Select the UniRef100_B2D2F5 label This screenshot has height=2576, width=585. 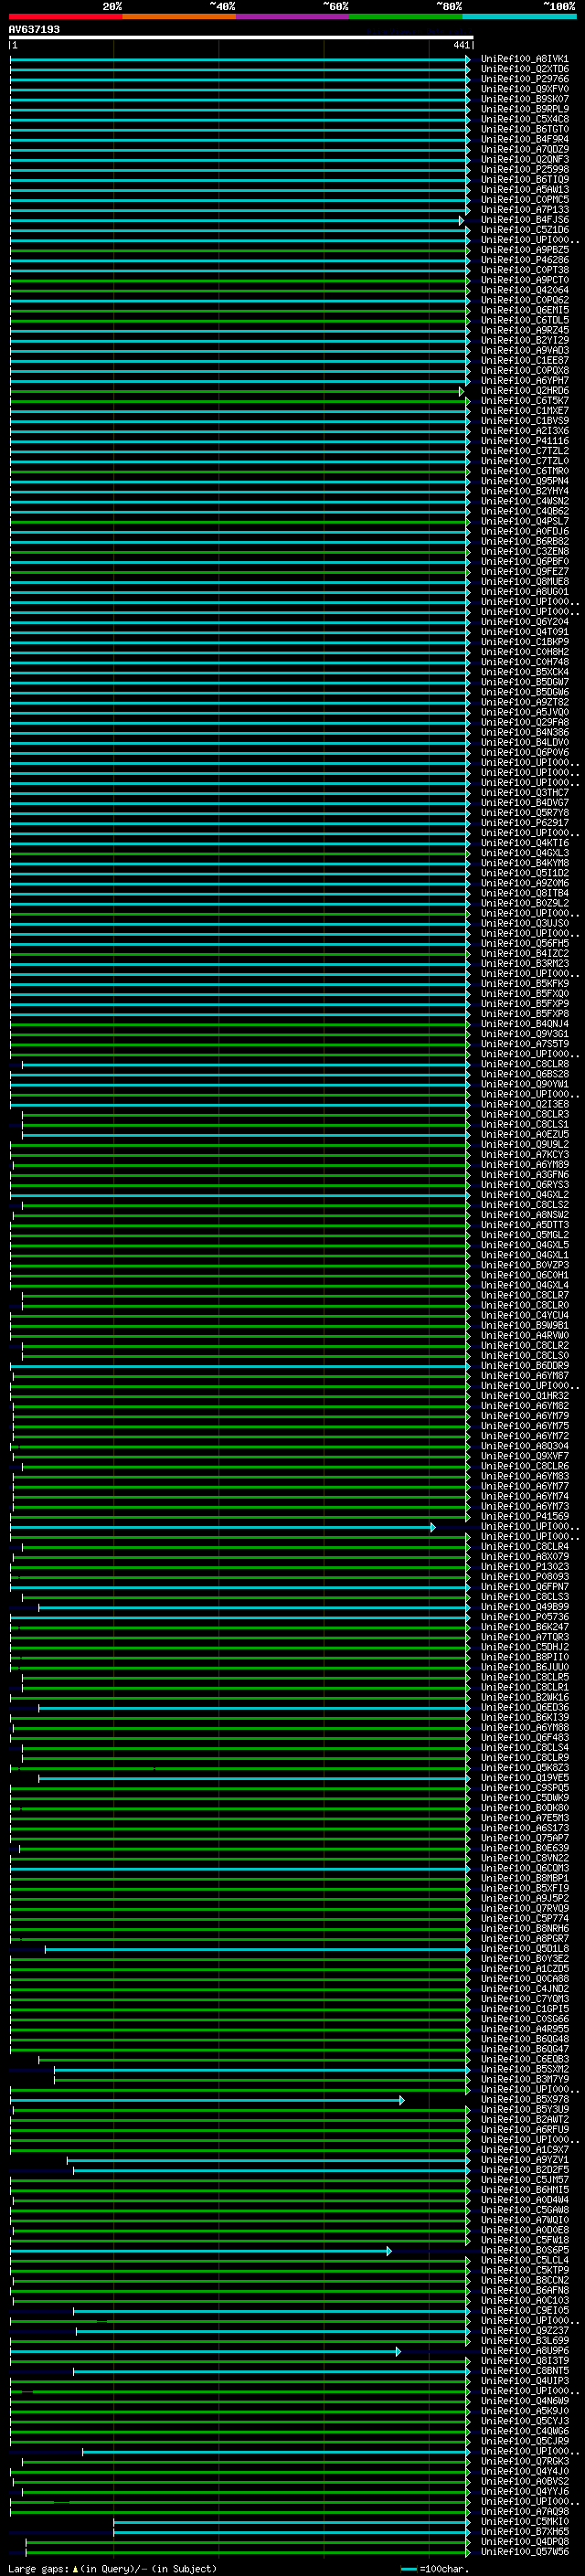pyautogui.click(x=525, y=2170)
